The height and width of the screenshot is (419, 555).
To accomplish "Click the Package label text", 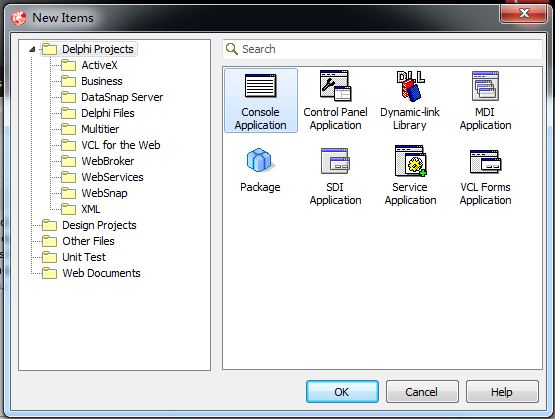I will coord(260,187).
